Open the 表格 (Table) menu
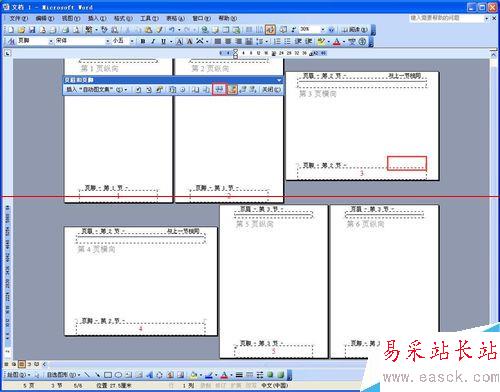Viewport: 500px width, 392px height. click(175, 18)
